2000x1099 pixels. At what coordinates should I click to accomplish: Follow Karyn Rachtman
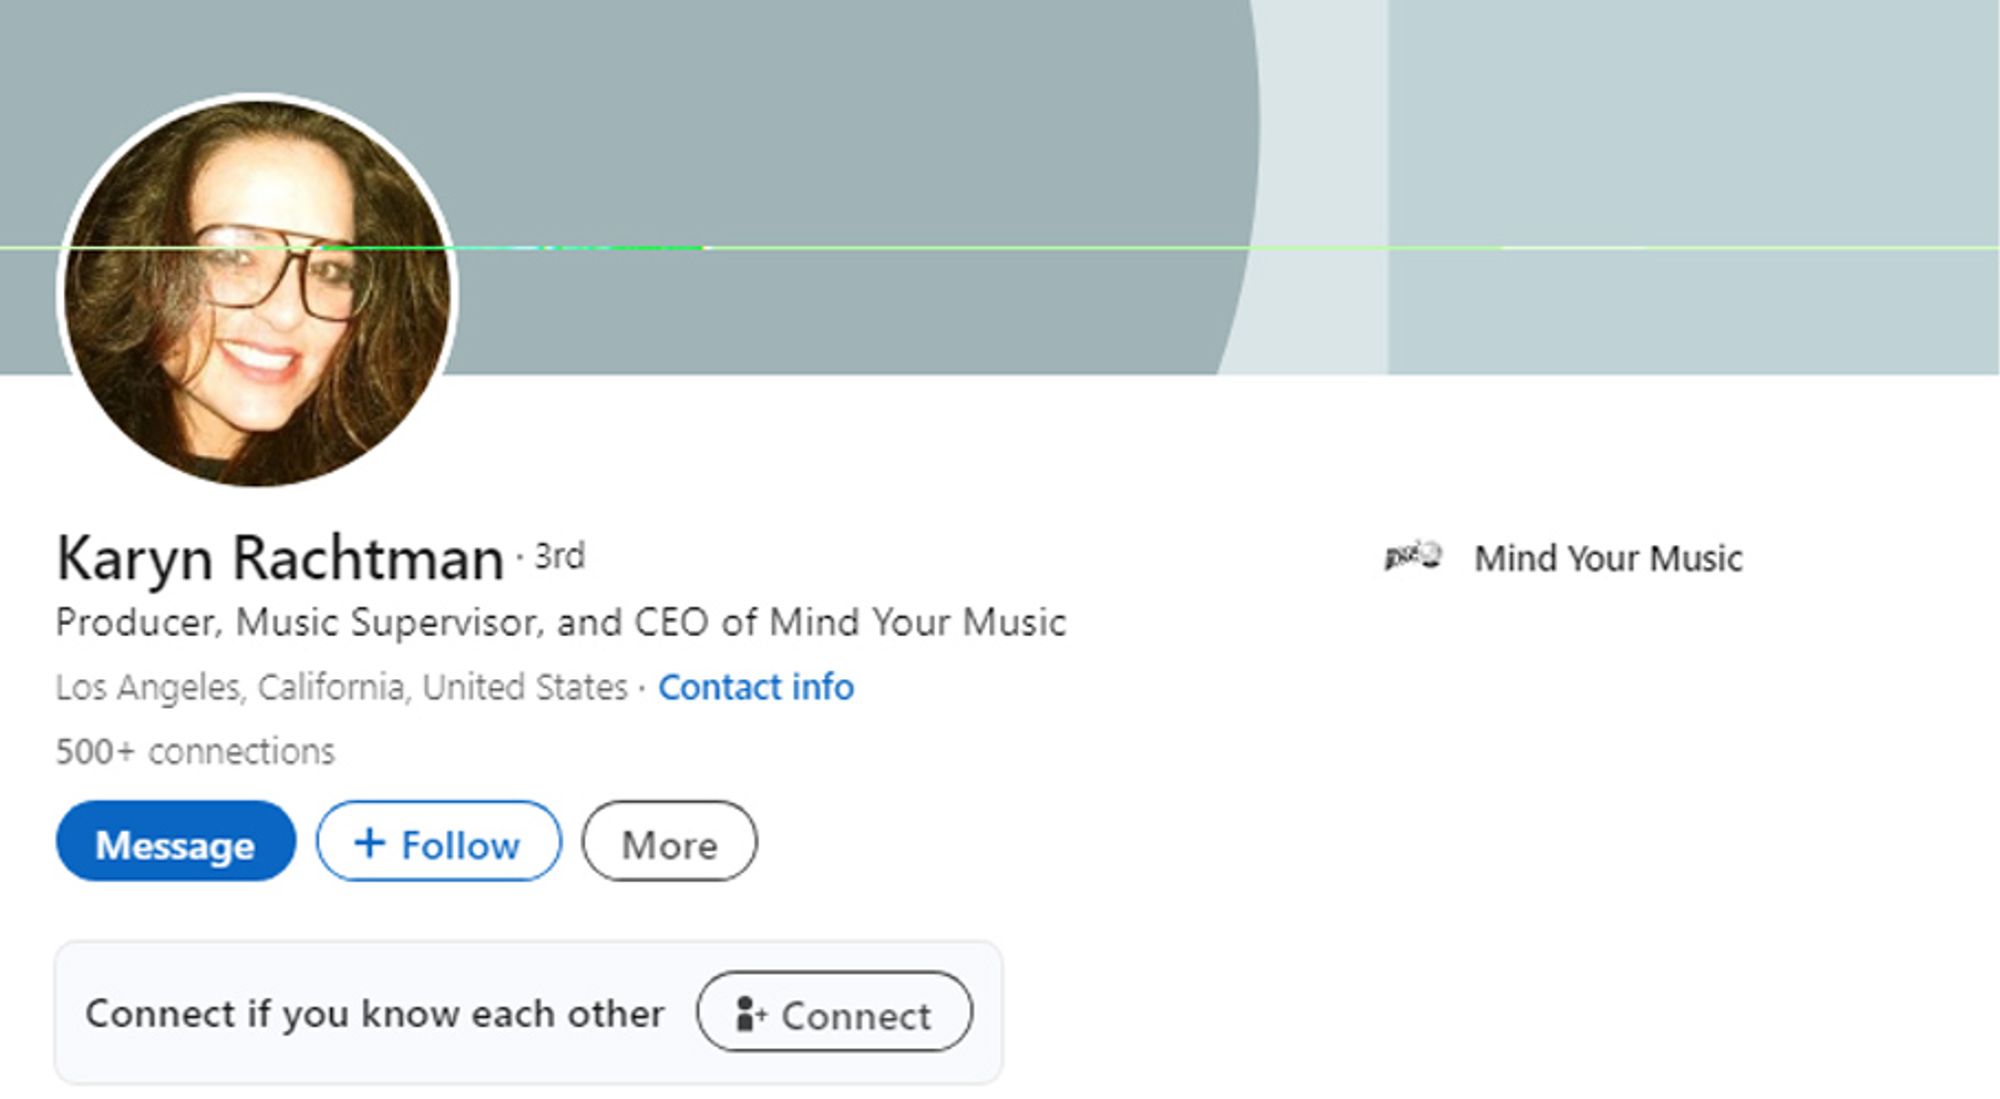pyautogui.click(x=439, y=841)
